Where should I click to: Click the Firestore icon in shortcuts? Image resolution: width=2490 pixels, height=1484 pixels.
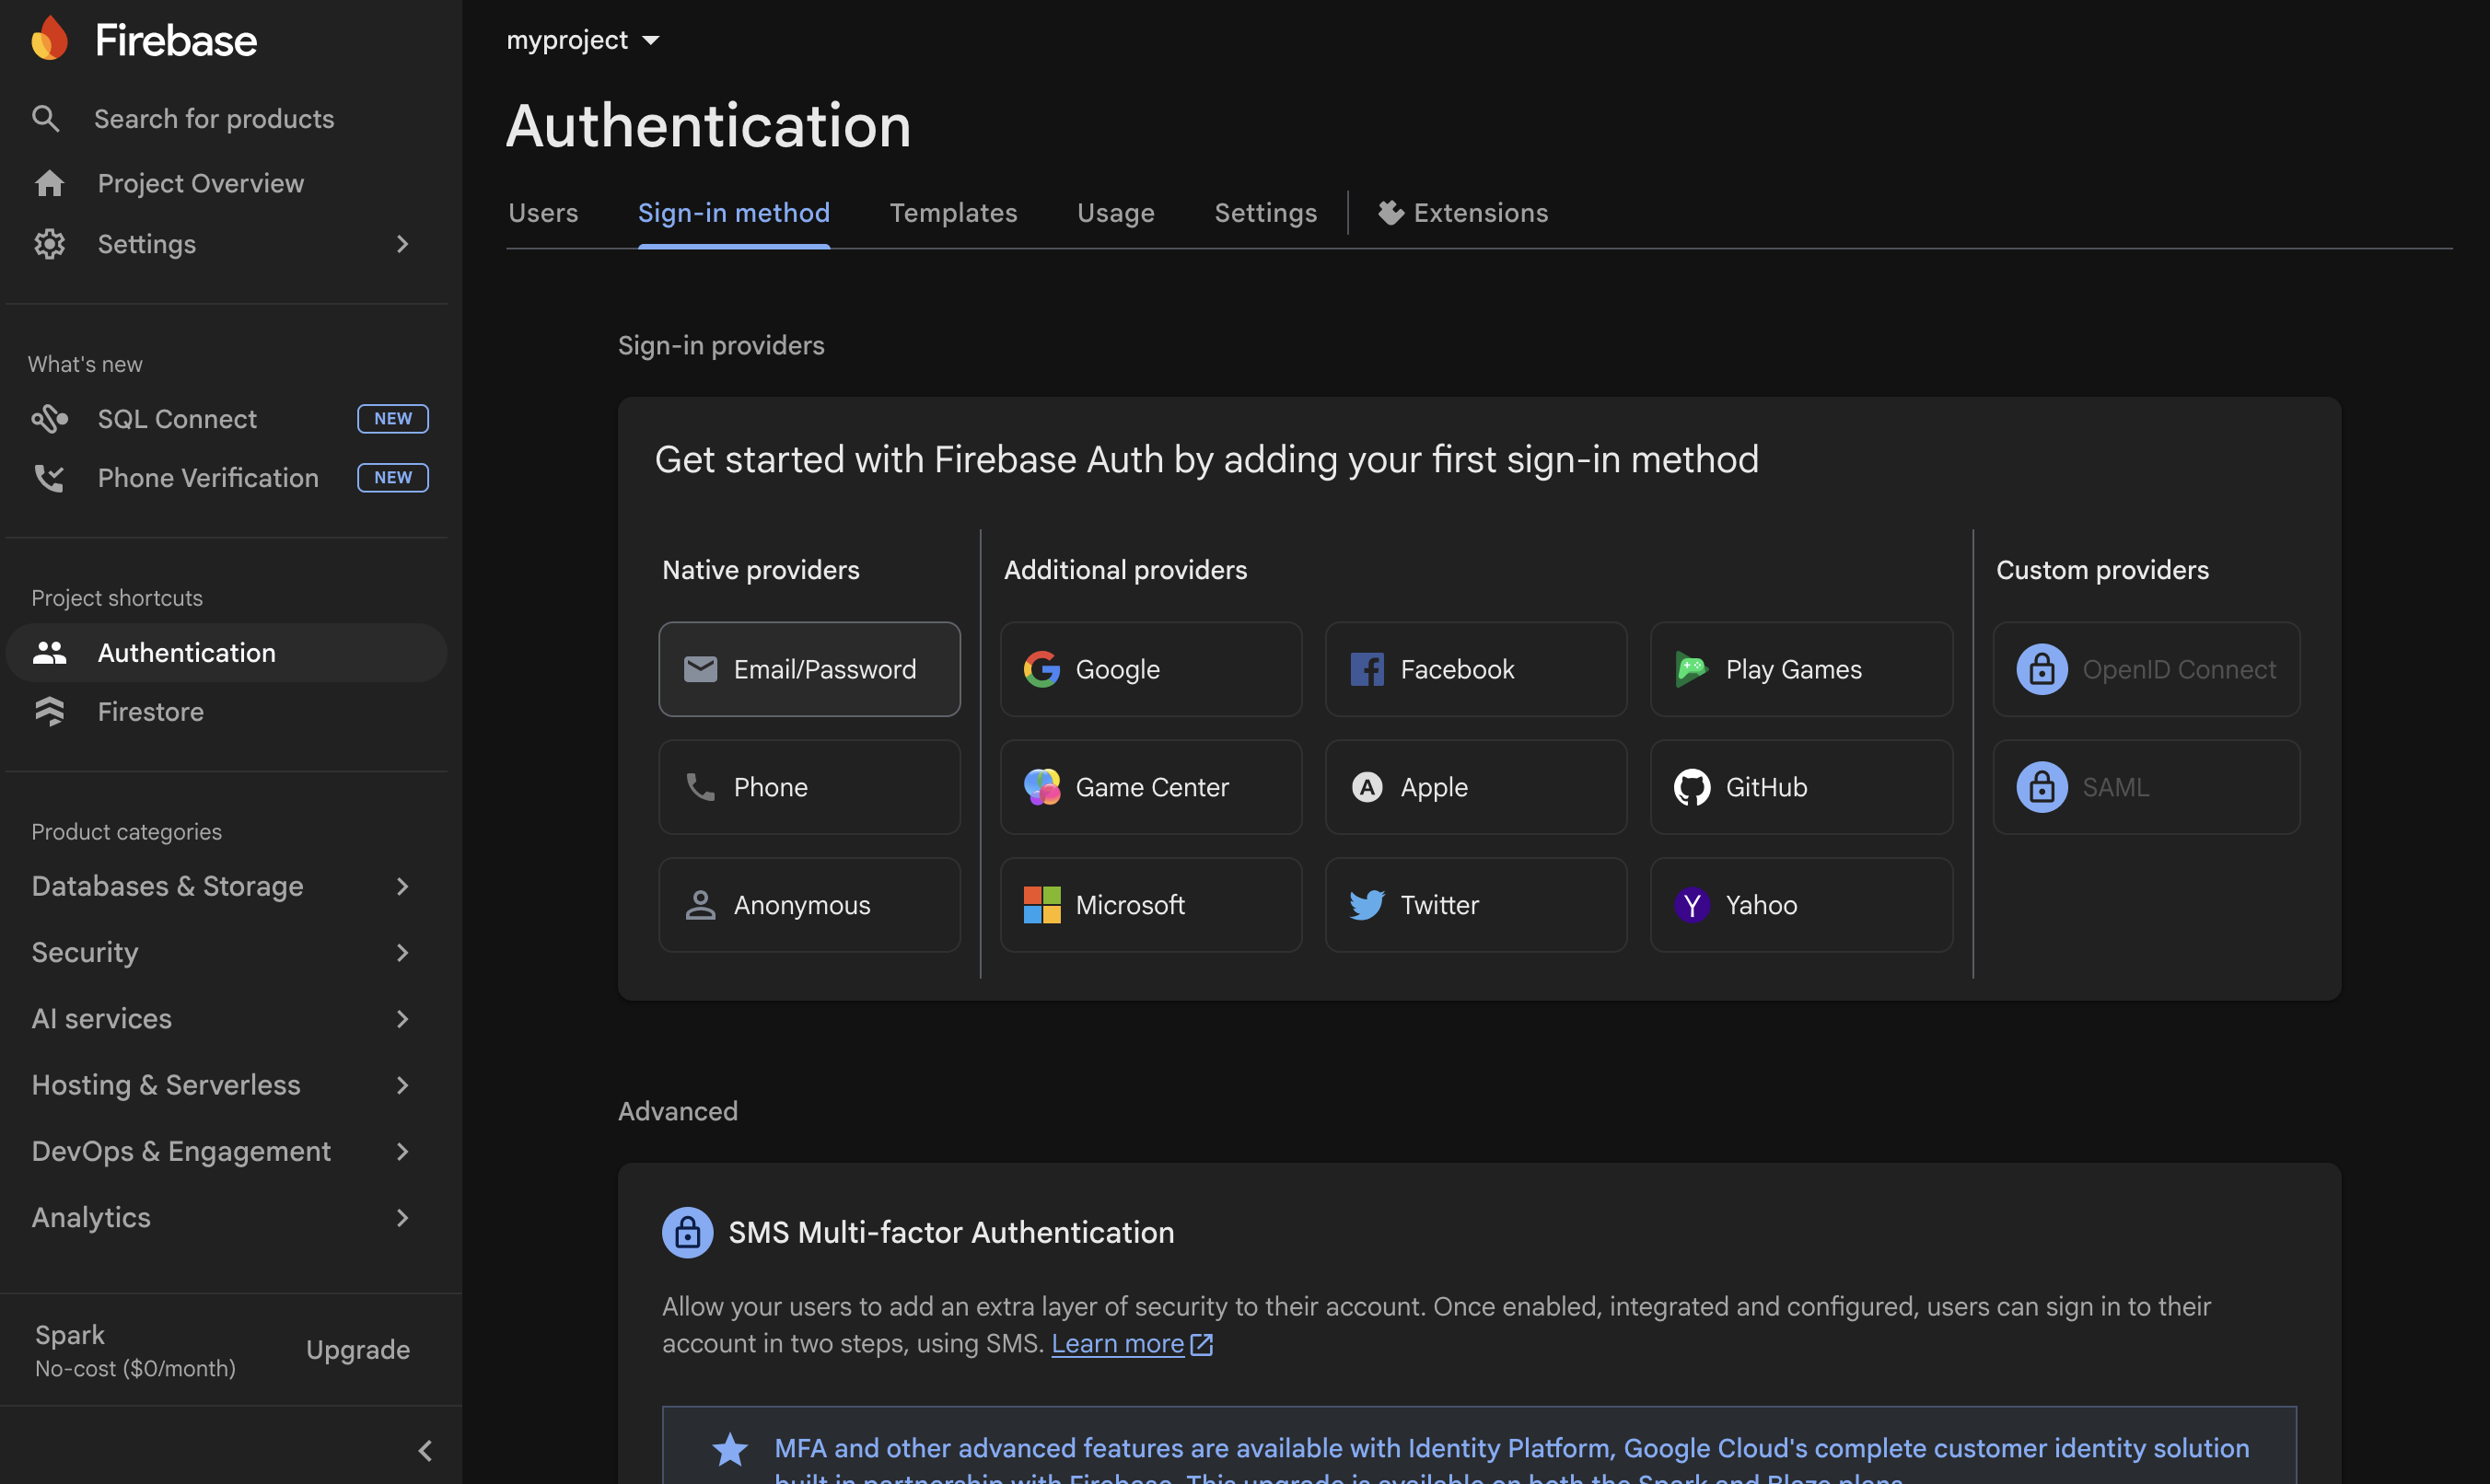tap(49, 712)
